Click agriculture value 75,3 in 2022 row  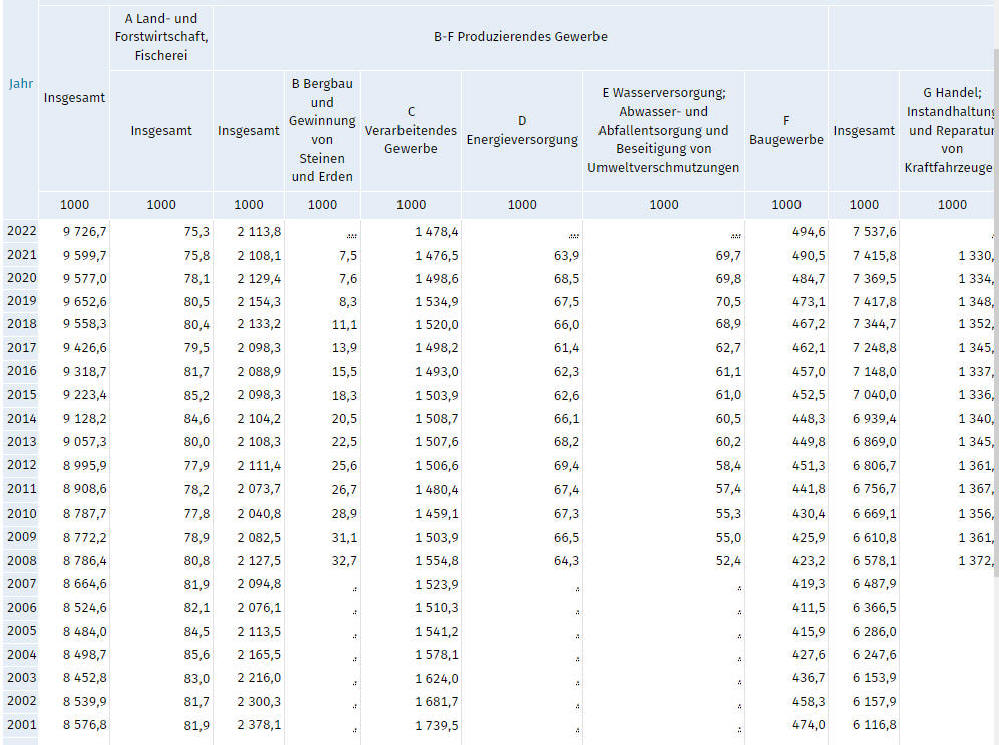[x=196, y=231]
